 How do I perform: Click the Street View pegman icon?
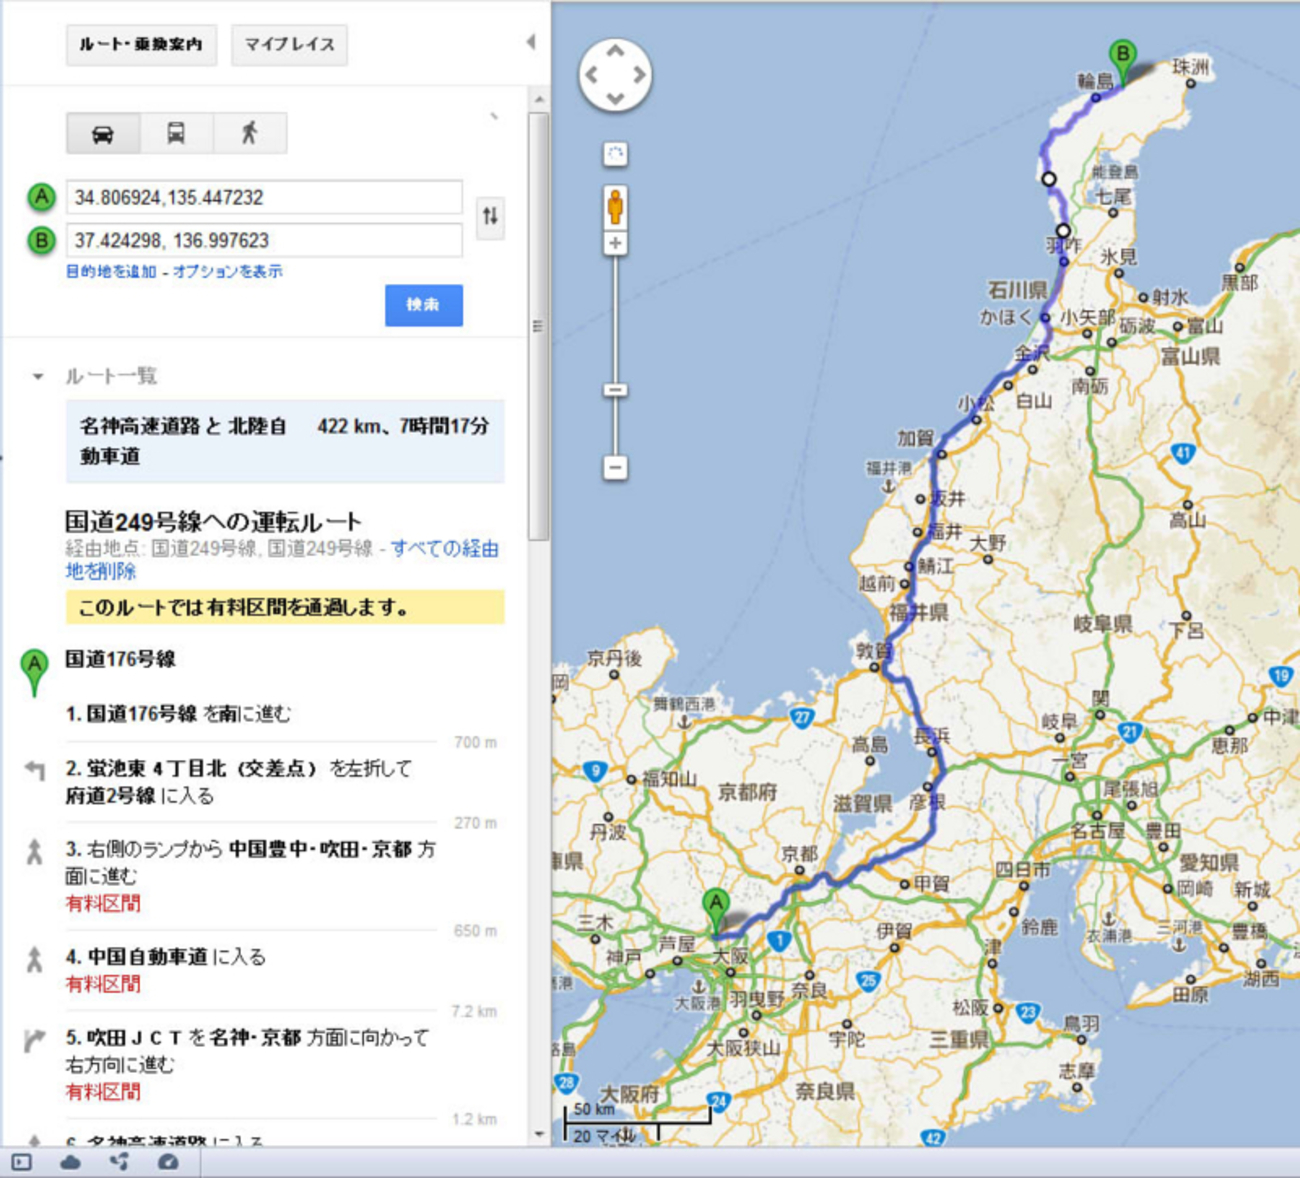coord(615,206)
